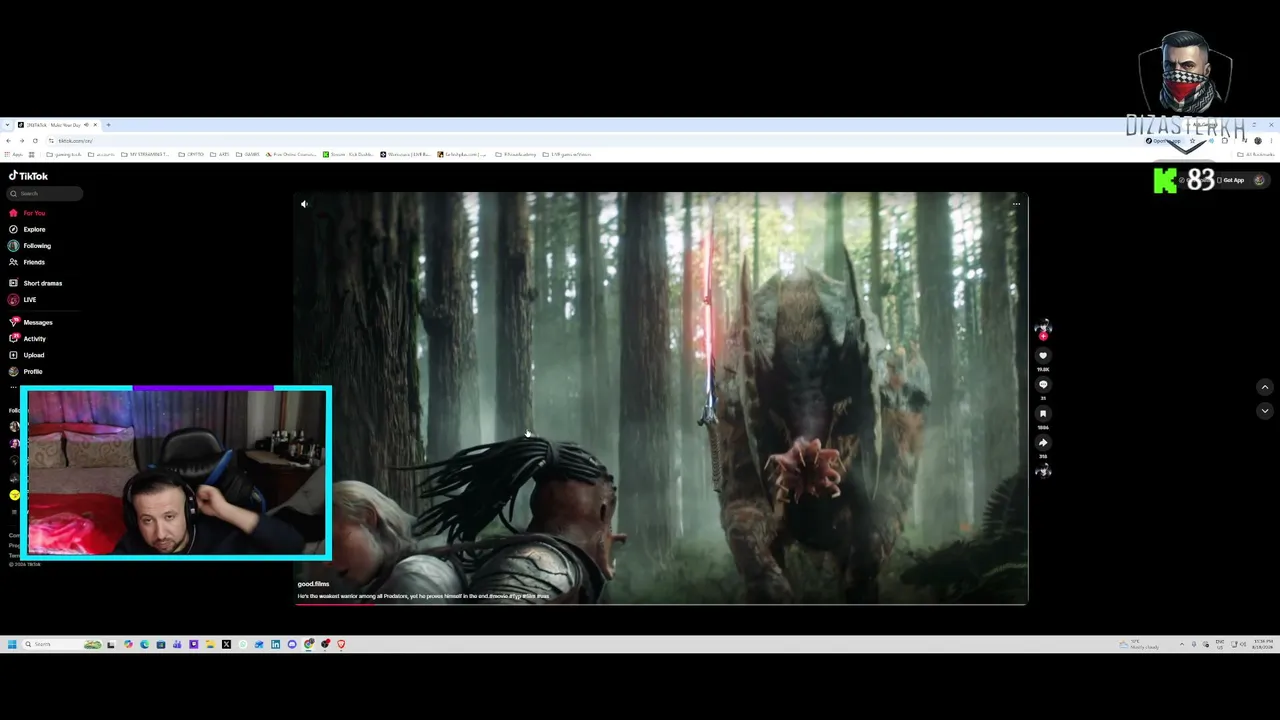
Task: Open the Chrome tab list dropdown
Action: [8, 125]
